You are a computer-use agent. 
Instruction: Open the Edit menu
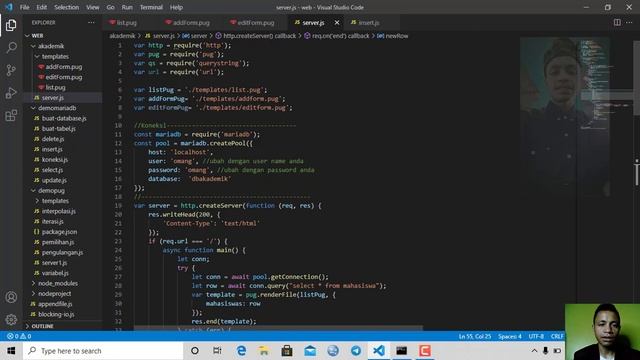click(42, 7)
